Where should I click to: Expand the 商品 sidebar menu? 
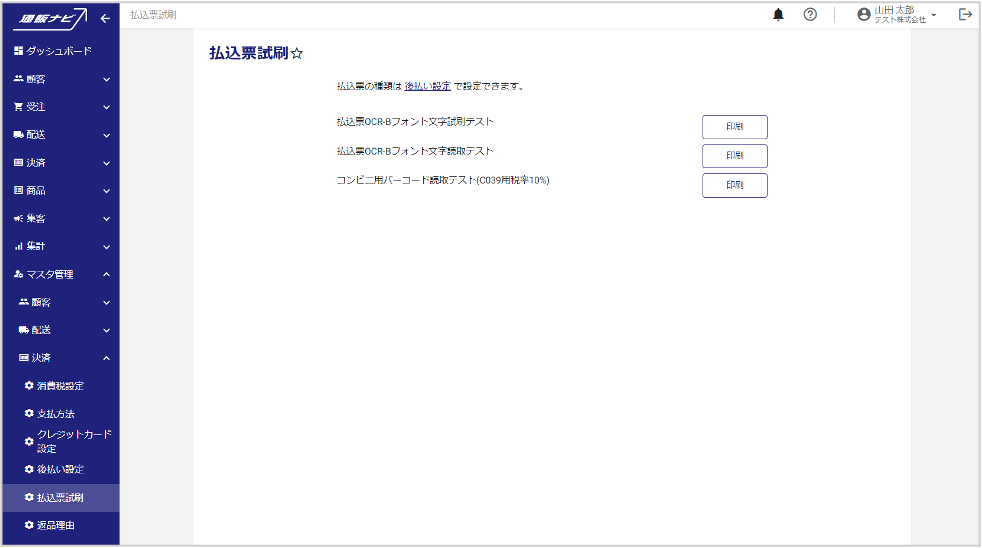tap(60, 190)
